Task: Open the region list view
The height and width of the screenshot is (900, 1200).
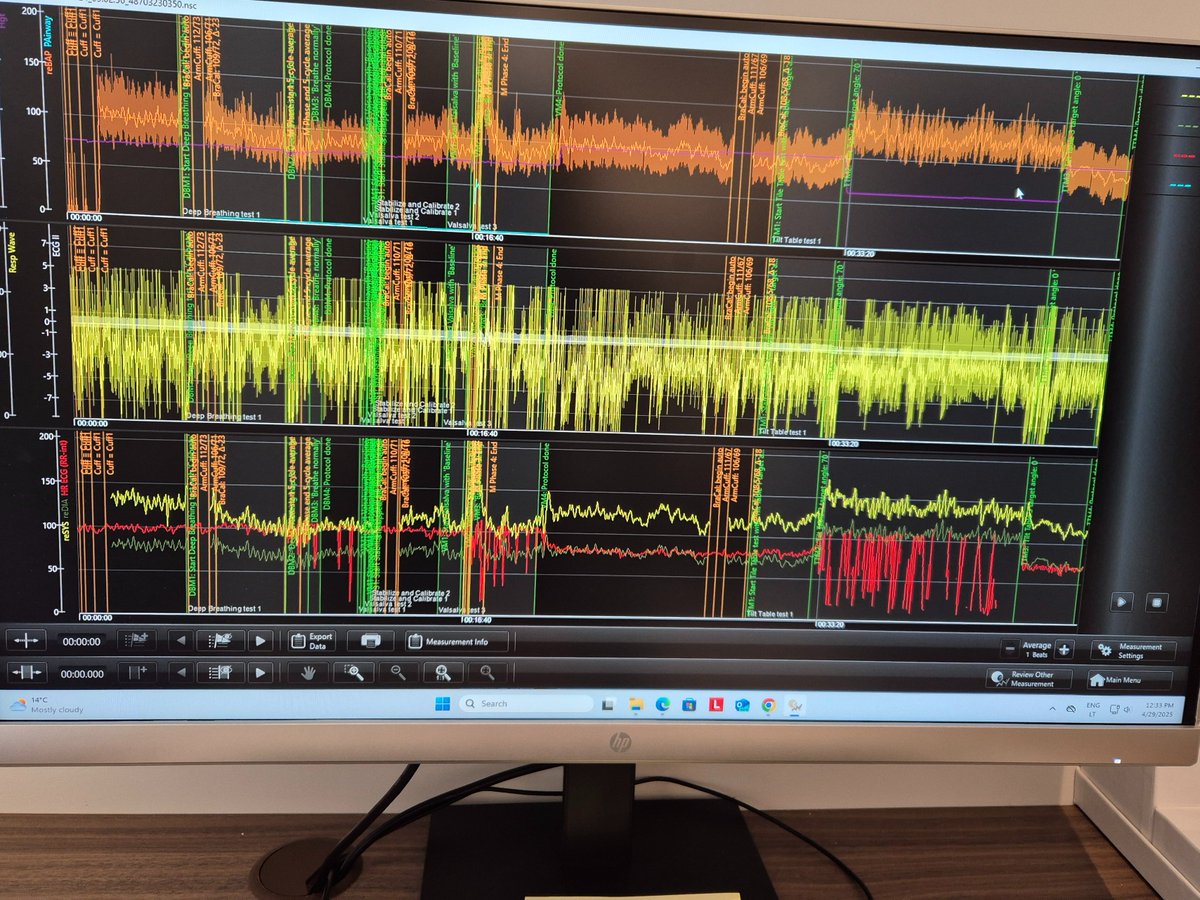Action: pyautogui.click(x=220, y=672)
